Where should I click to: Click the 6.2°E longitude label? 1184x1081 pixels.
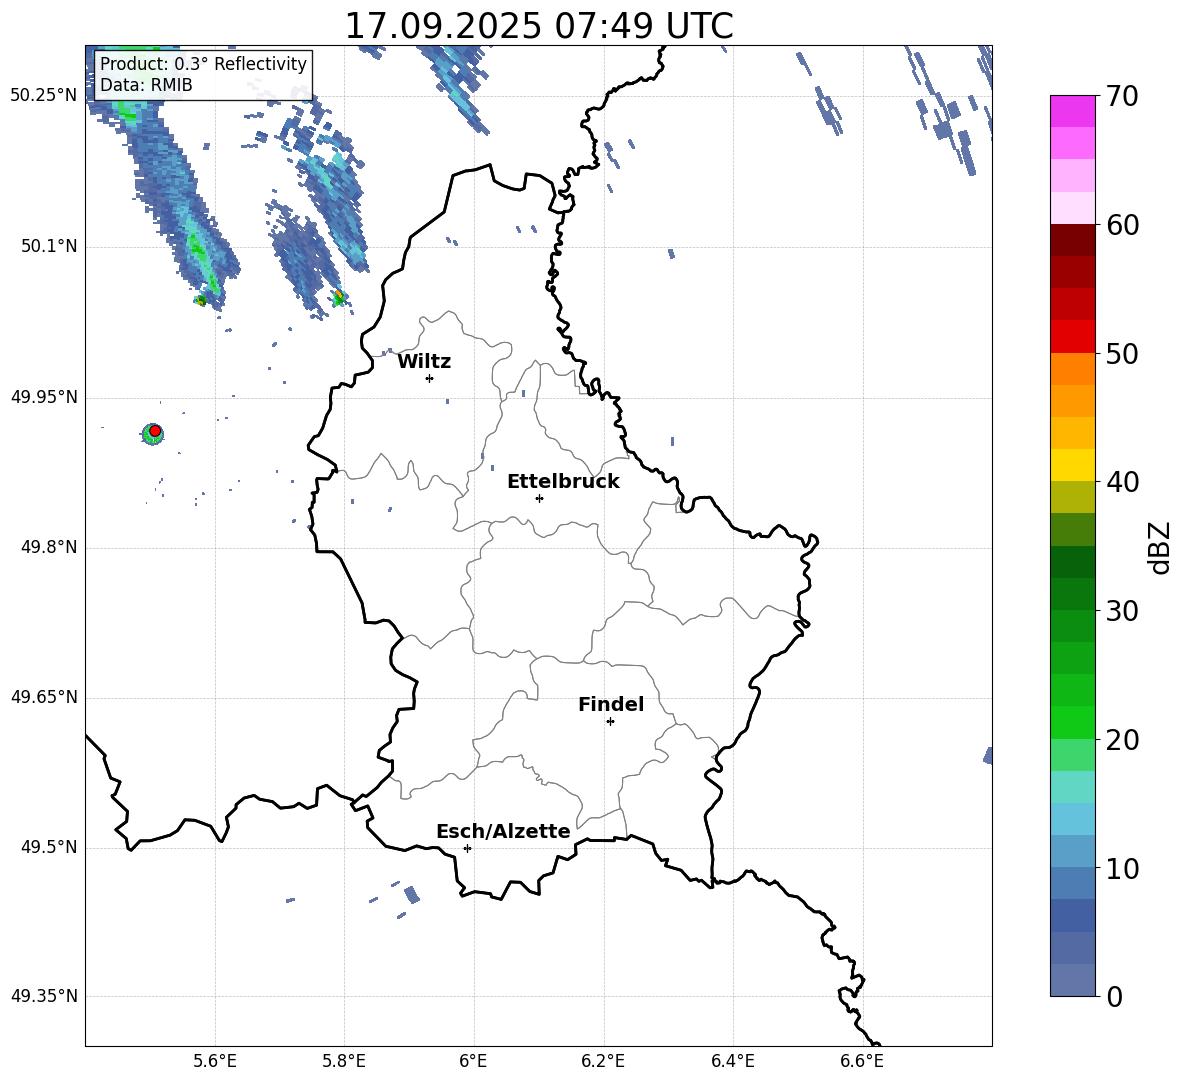tap(603, 1062)
